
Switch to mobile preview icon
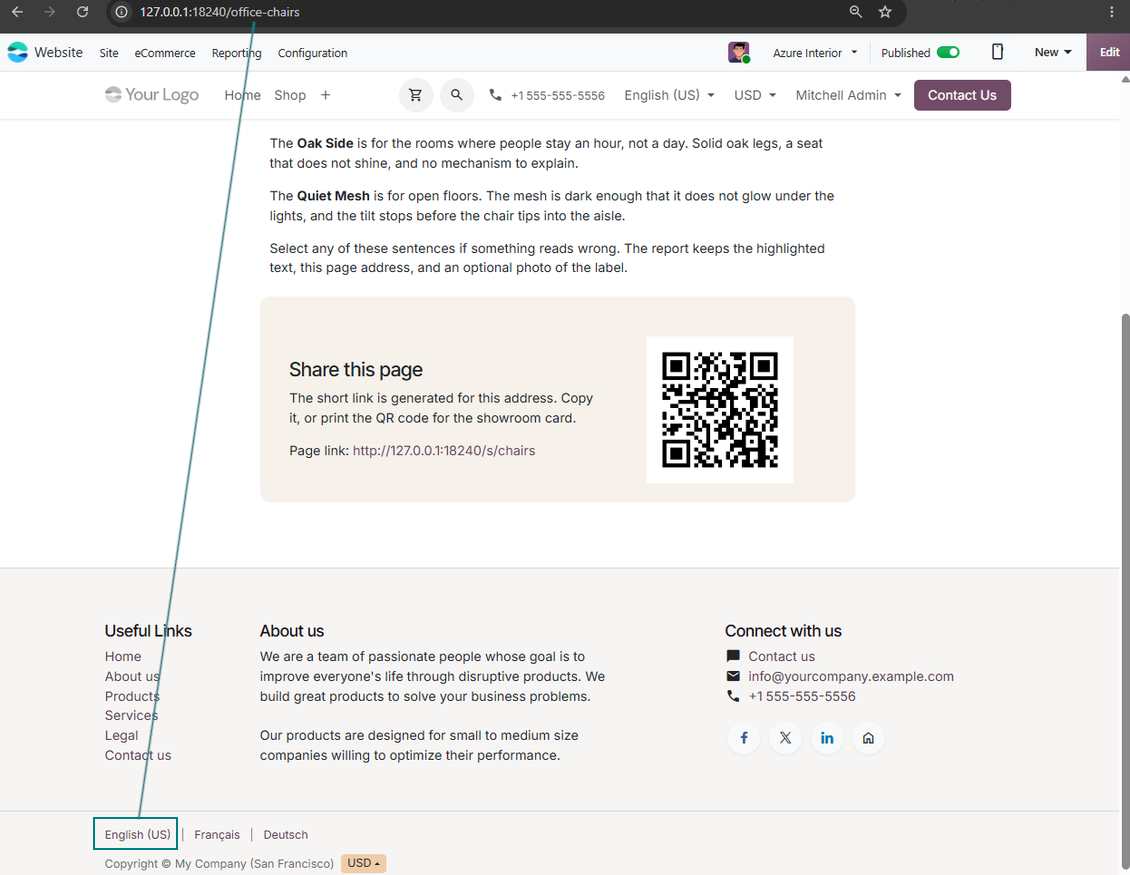click(997, 52)
